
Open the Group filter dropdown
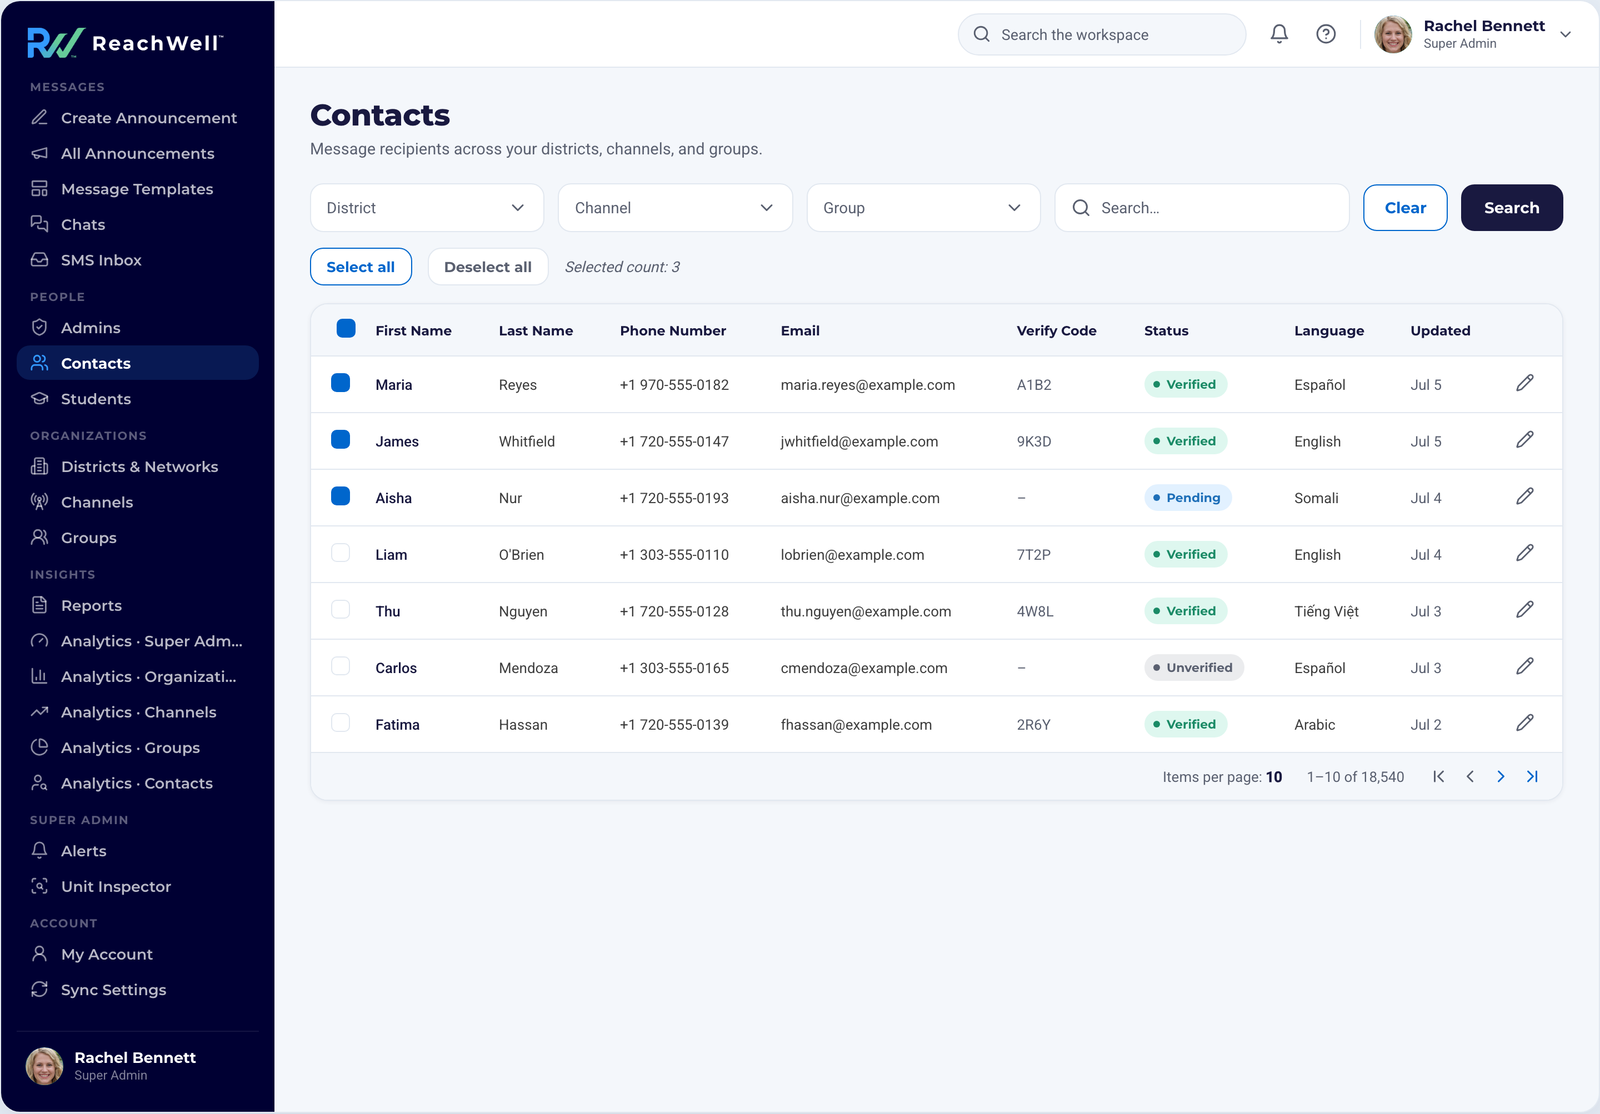click(924, 208)
